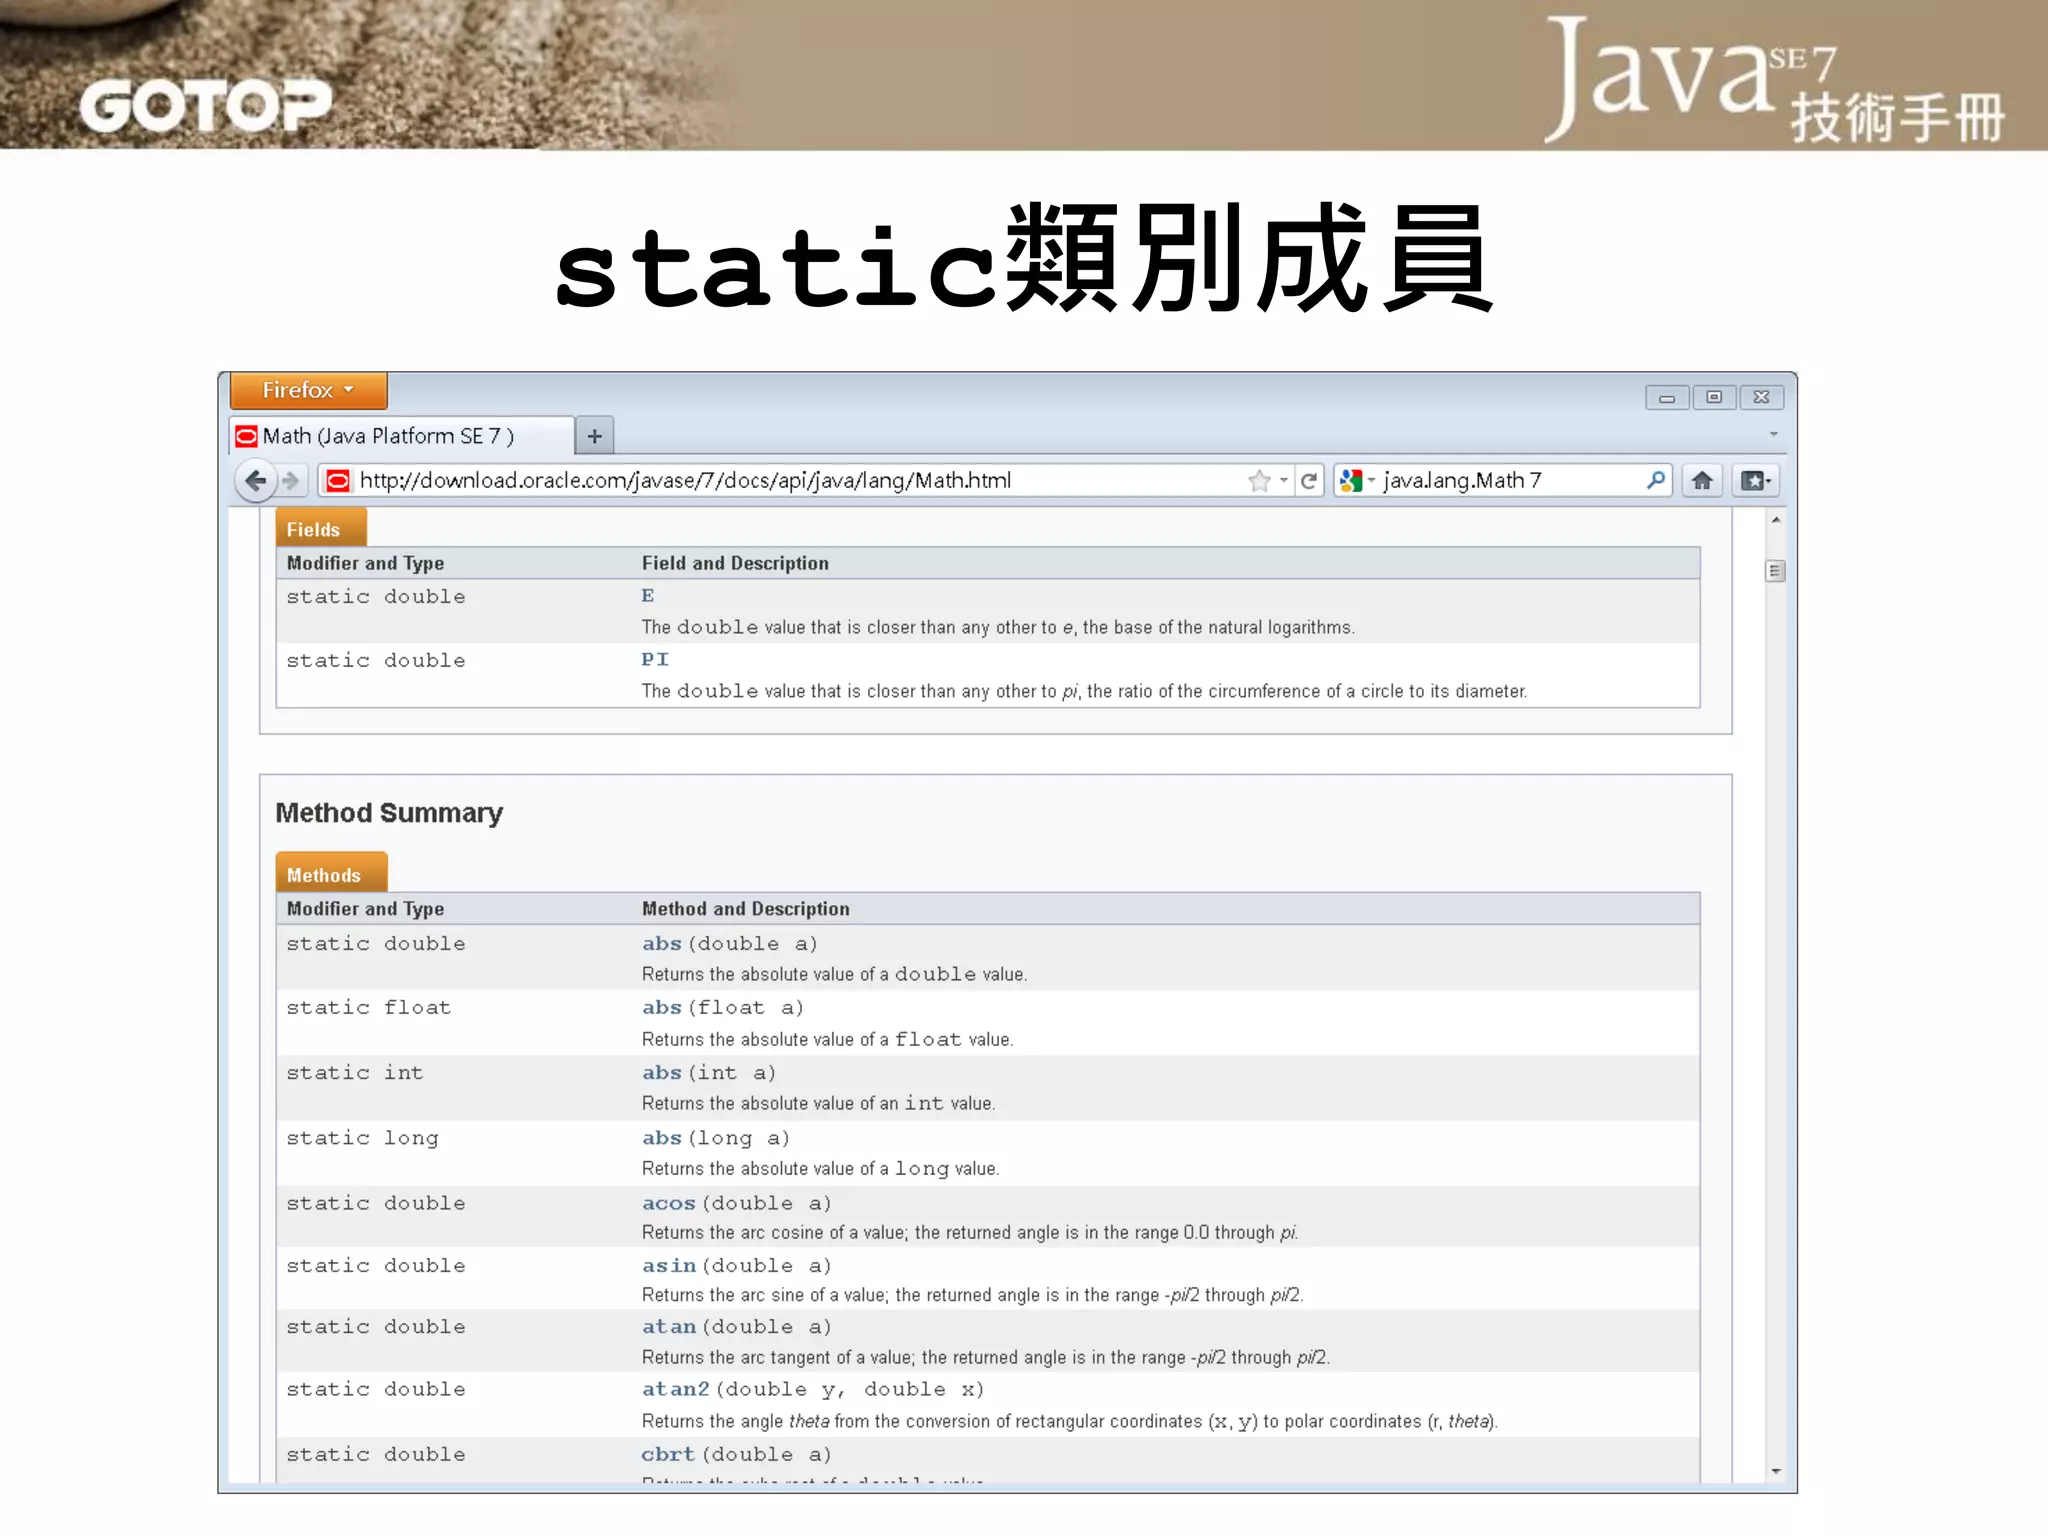Screen dimensions: 2048x1536
Task: Click Oracle favicon on Math tab
Action: pyautogui.click(x=246, y=436)
